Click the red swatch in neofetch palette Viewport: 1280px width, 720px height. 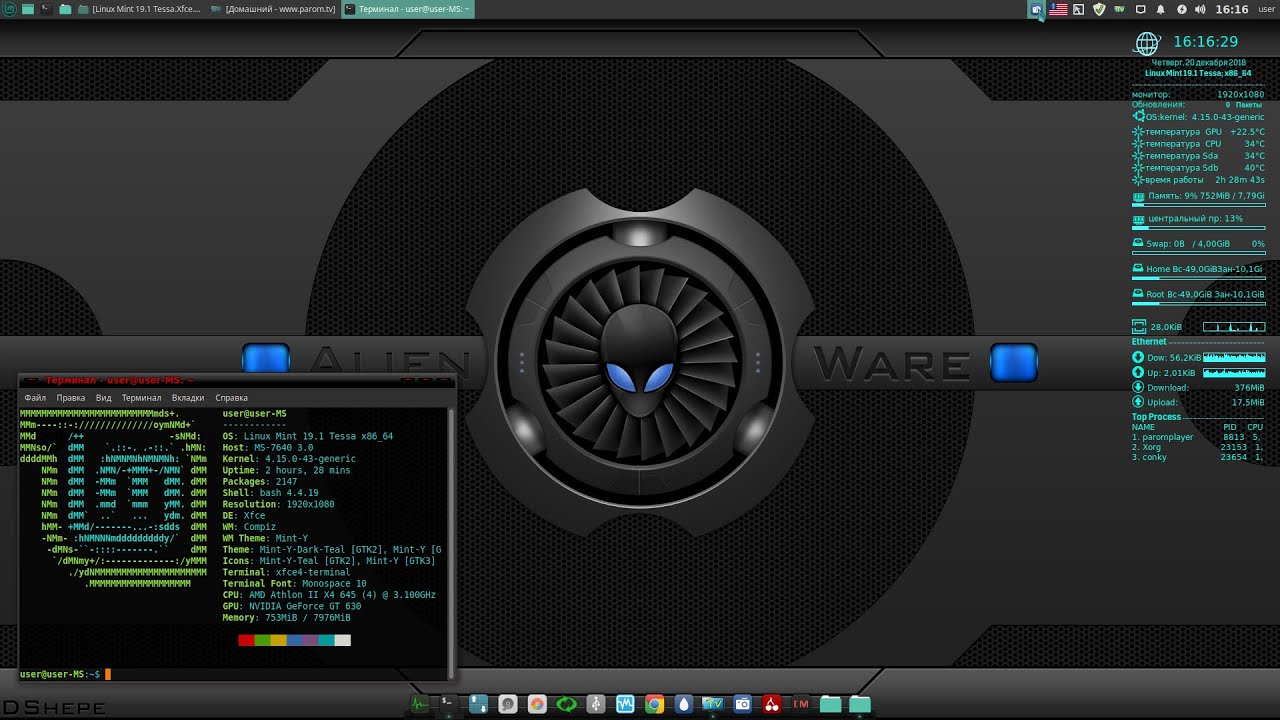(x=246, y=640)
